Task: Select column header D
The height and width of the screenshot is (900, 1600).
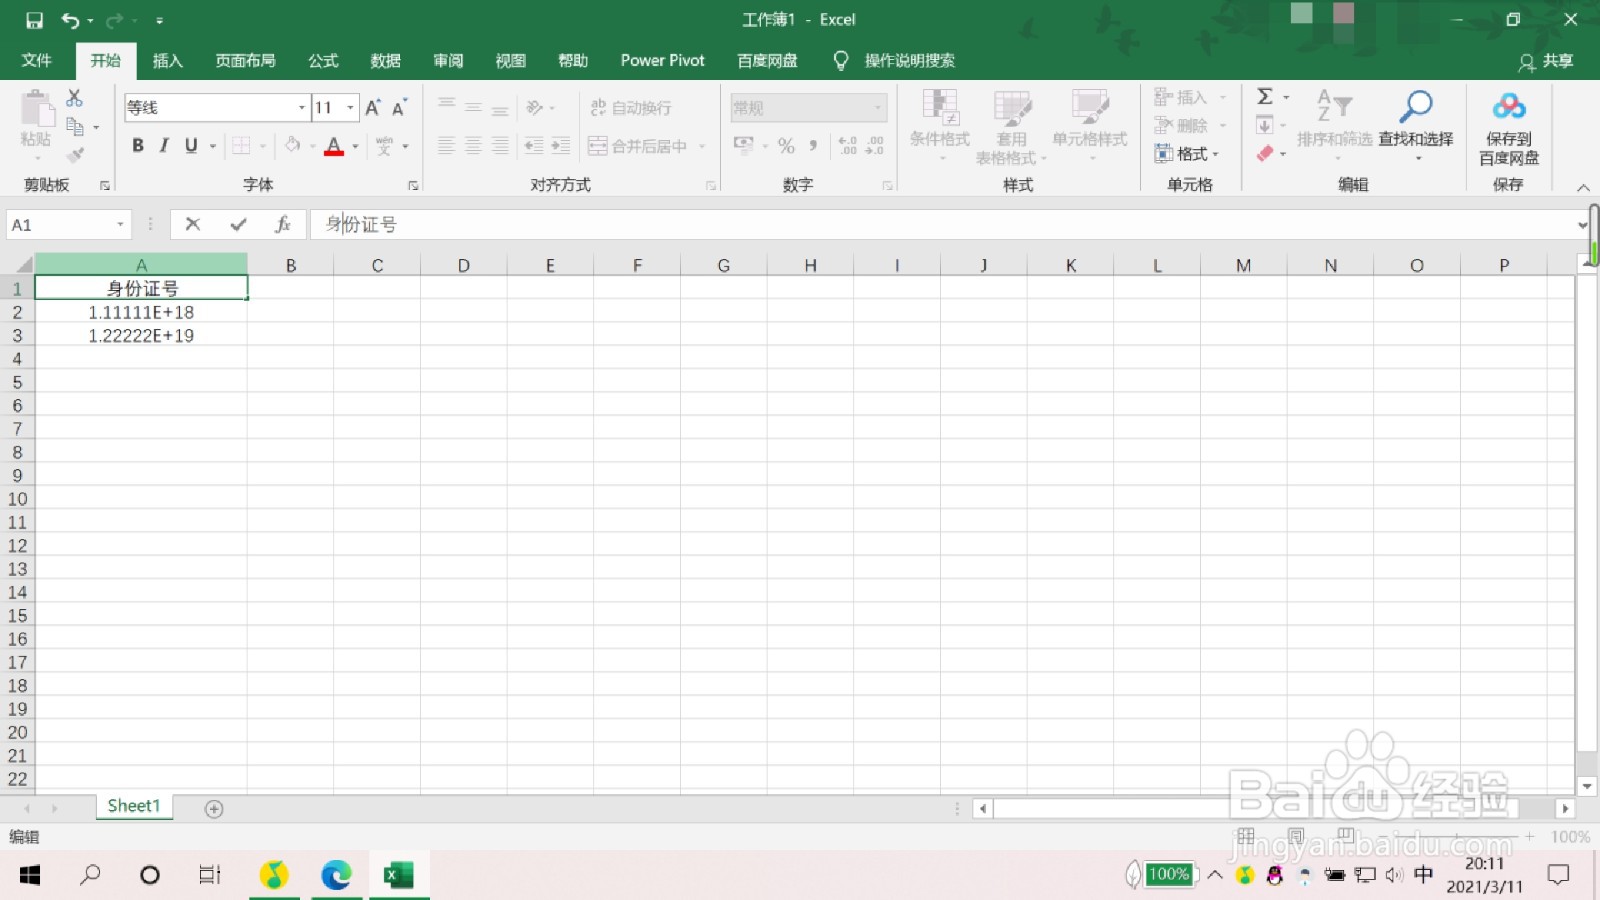Action: point(464,265)
